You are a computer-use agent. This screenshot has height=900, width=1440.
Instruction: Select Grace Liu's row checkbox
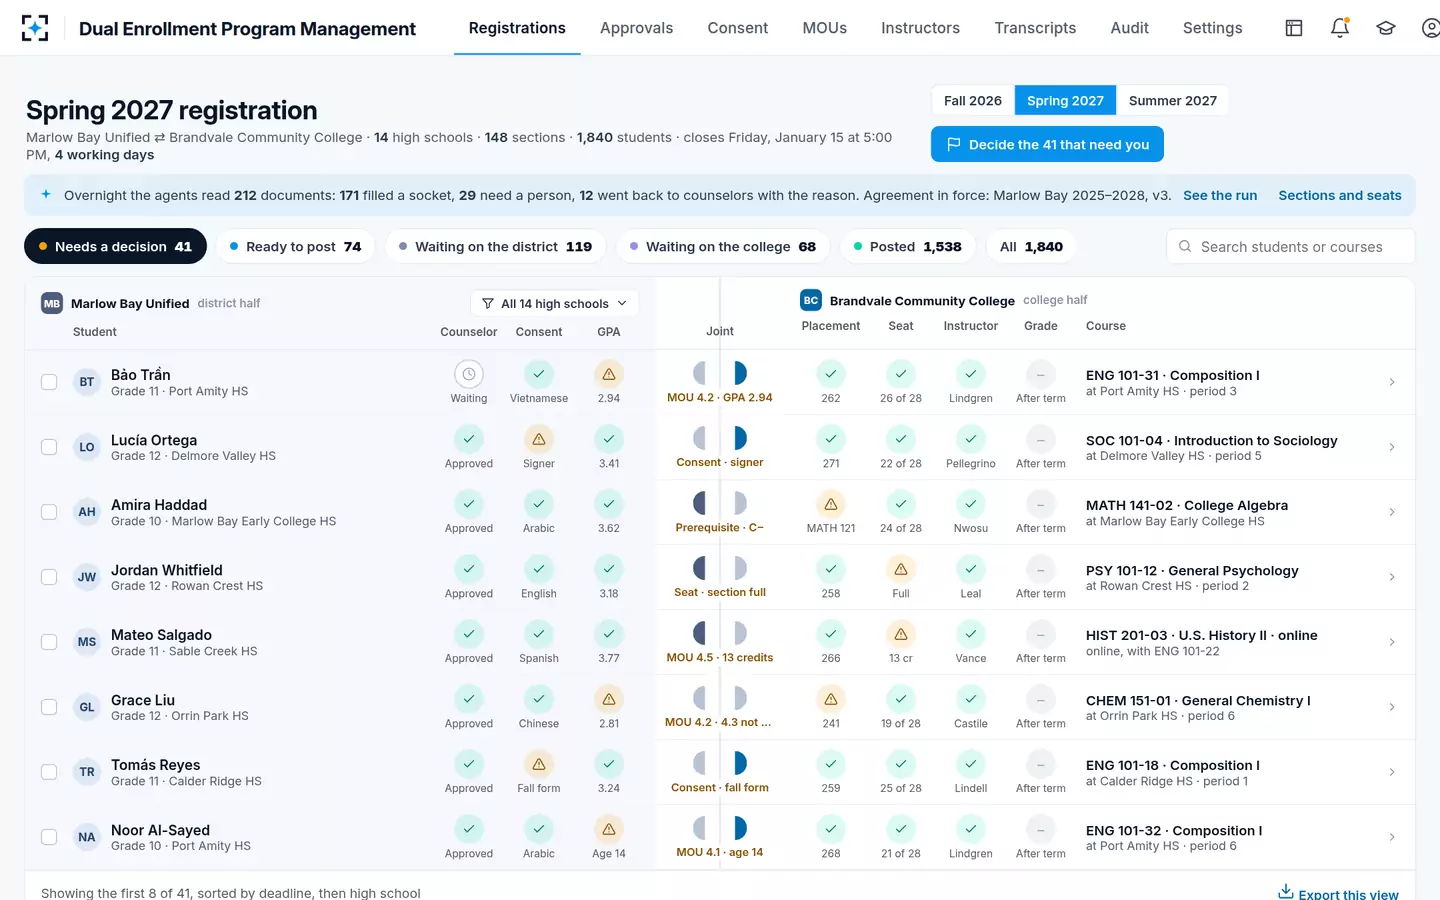[x=49, y=707]
